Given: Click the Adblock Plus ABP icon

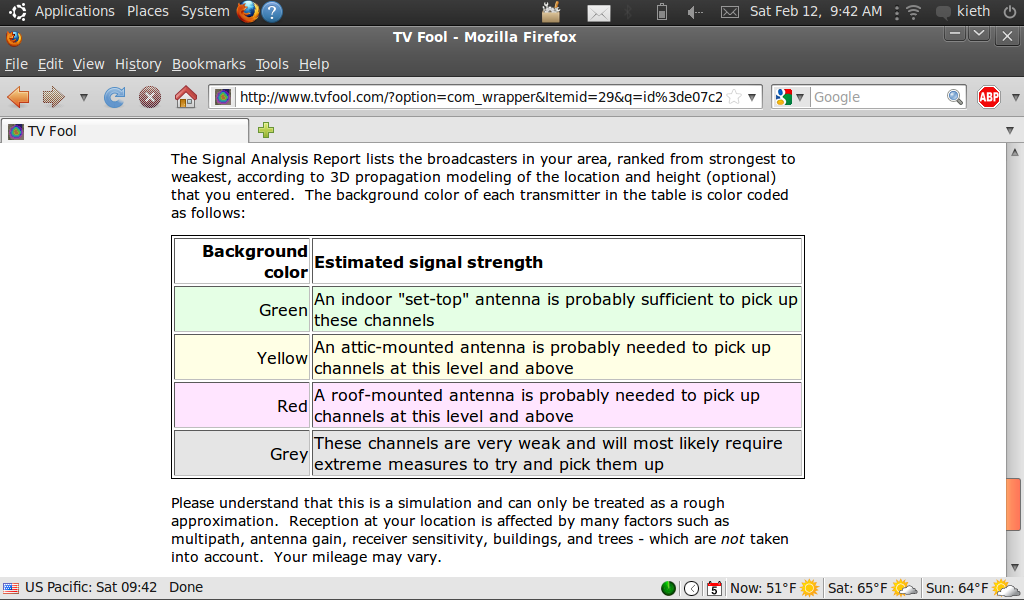Looking at the screenshot, I should [x=989, y=97].
